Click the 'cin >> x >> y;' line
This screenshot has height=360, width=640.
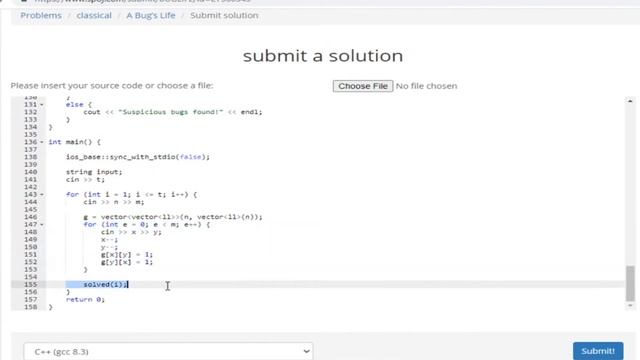[131, 232]
